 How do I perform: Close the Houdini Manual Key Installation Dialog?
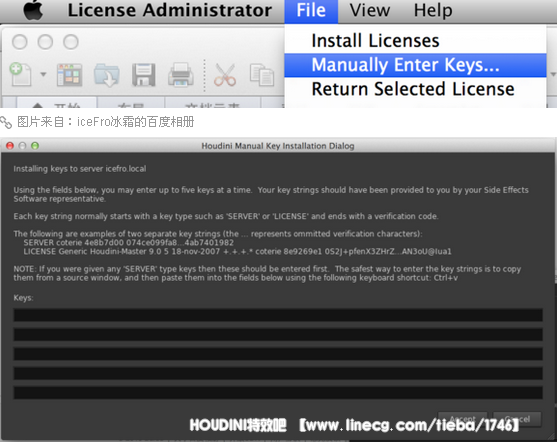tap(10, 146)
